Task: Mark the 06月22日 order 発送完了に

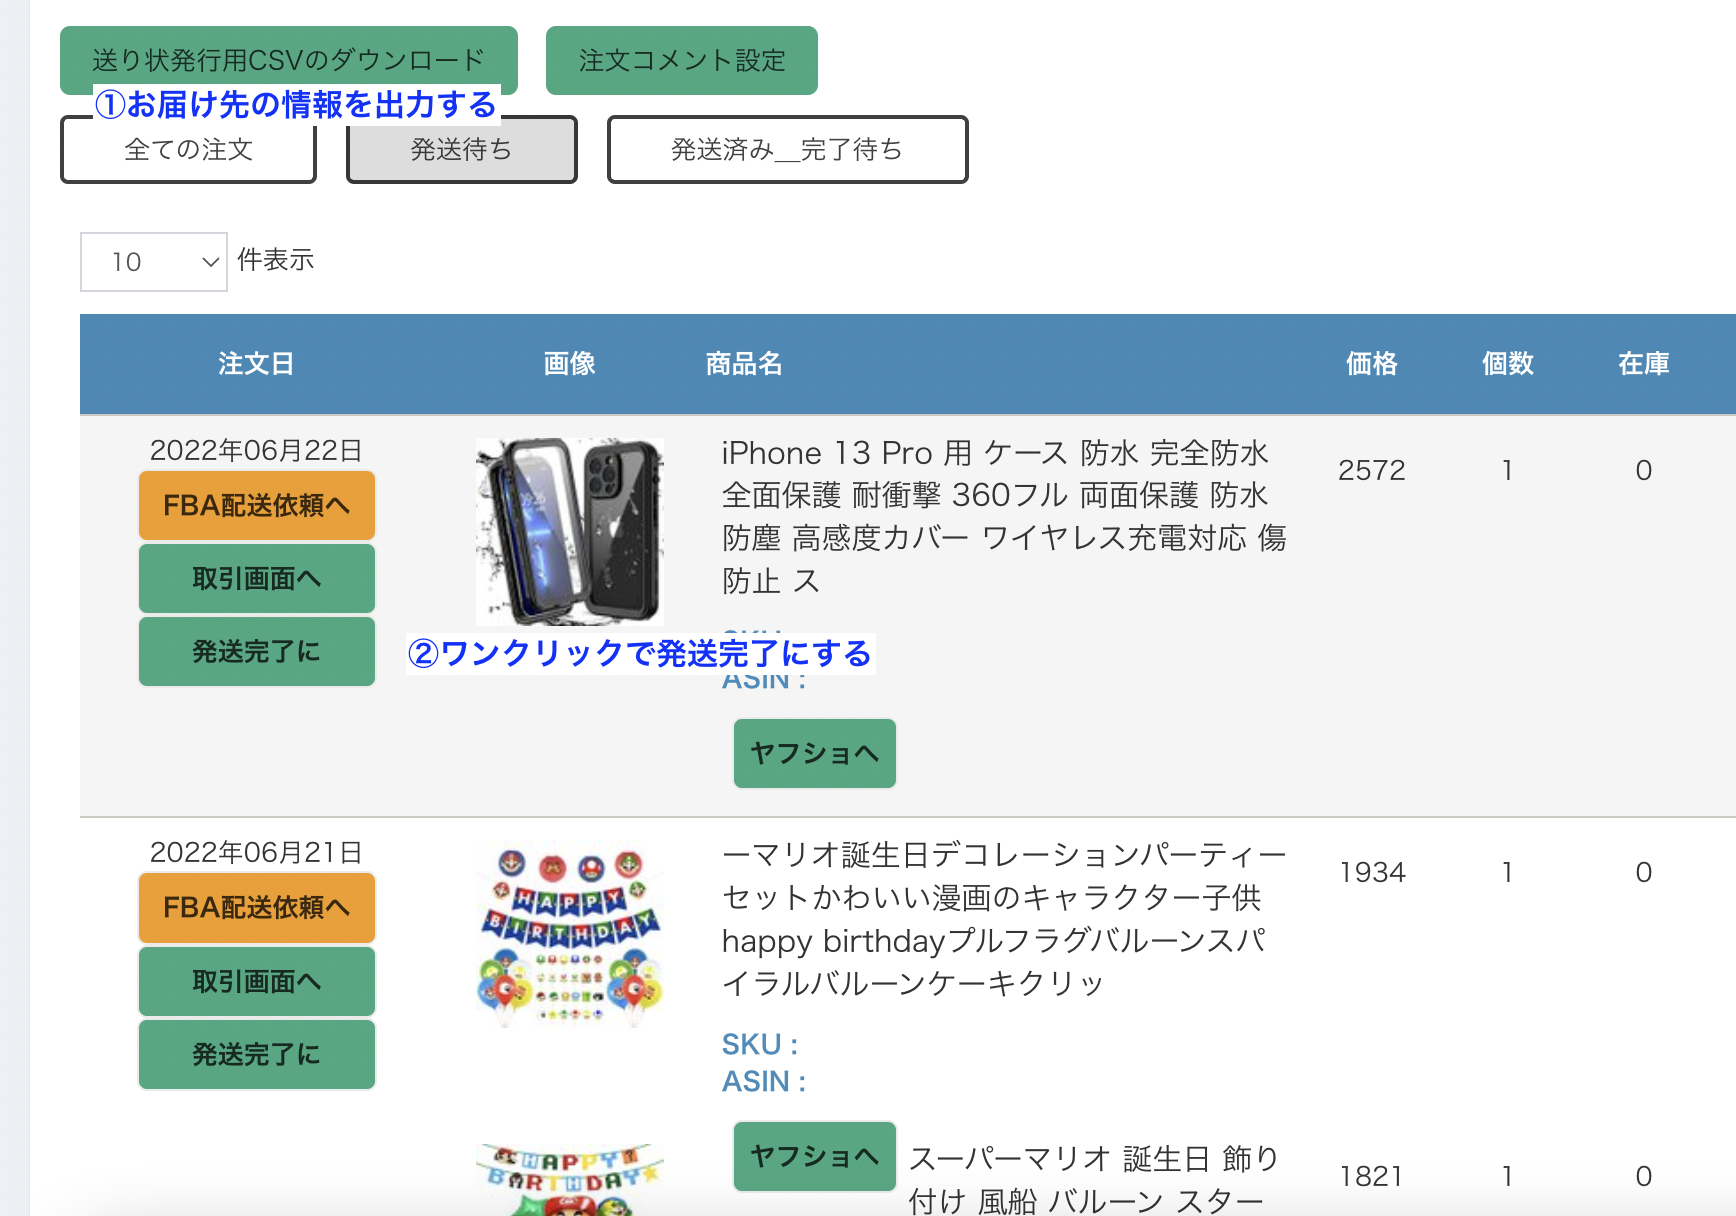Action: point(257,652)
